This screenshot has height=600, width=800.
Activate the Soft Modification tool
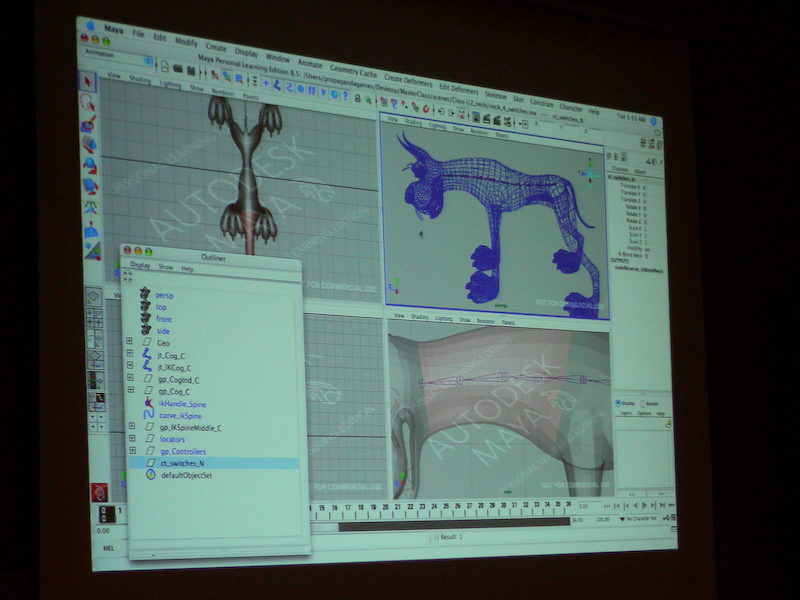point(92,230)
